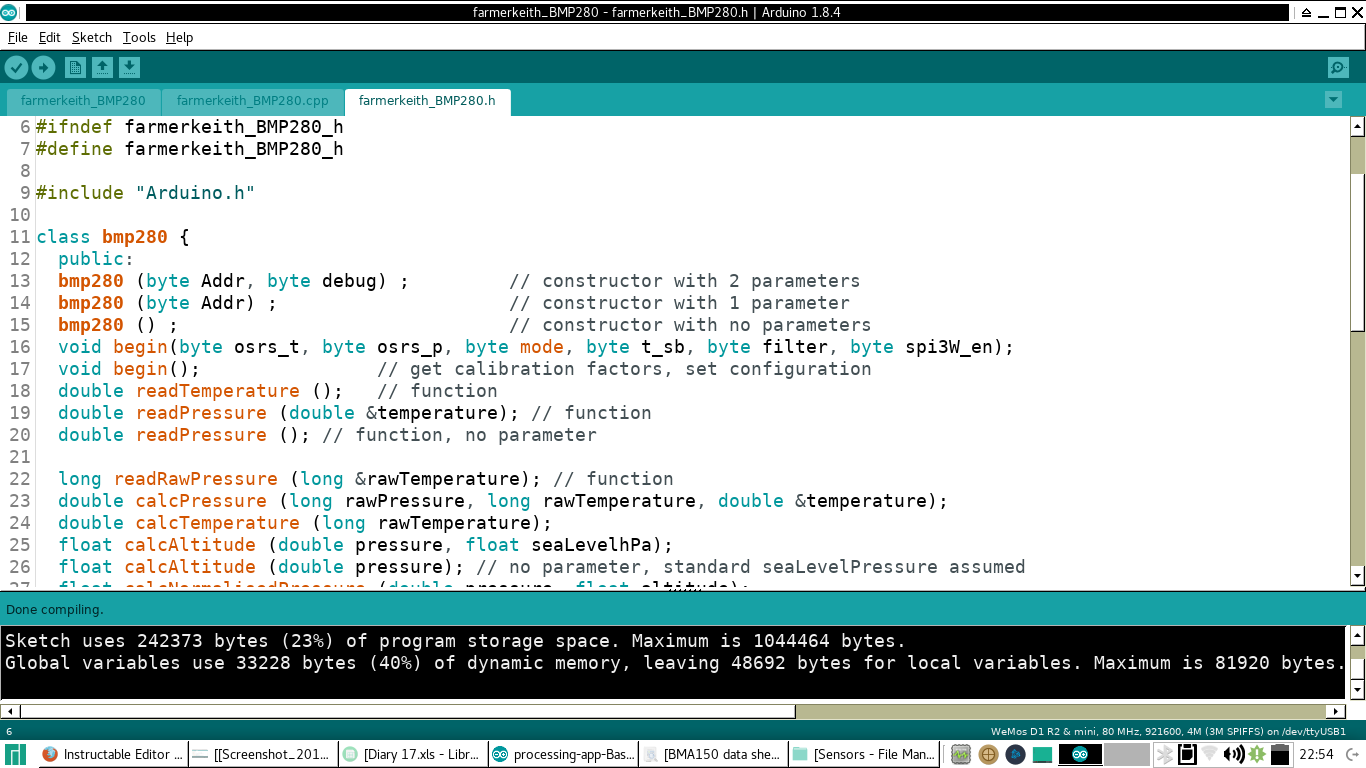Image resolution: width=1366 pixels, height=768 pixels.
Task: Open the Tools menu
Action: (x=139, y=37)
